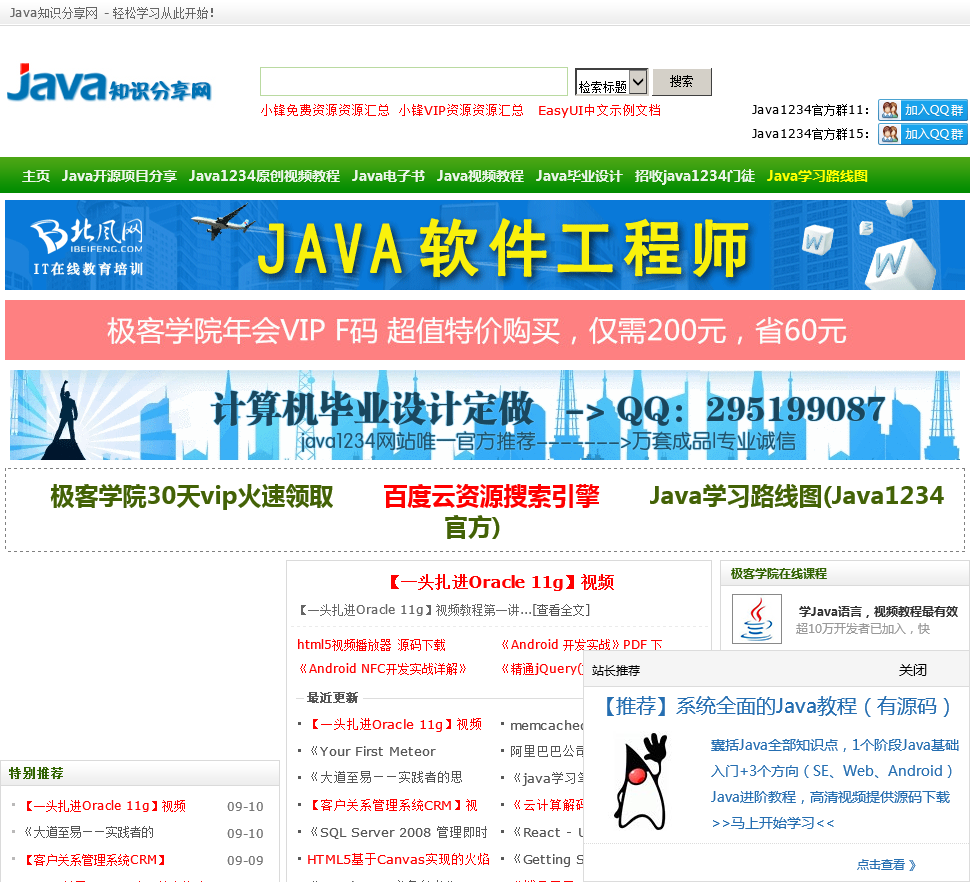
Task: Open 《React entry in 最近更新
Action: tap(547, 833)
